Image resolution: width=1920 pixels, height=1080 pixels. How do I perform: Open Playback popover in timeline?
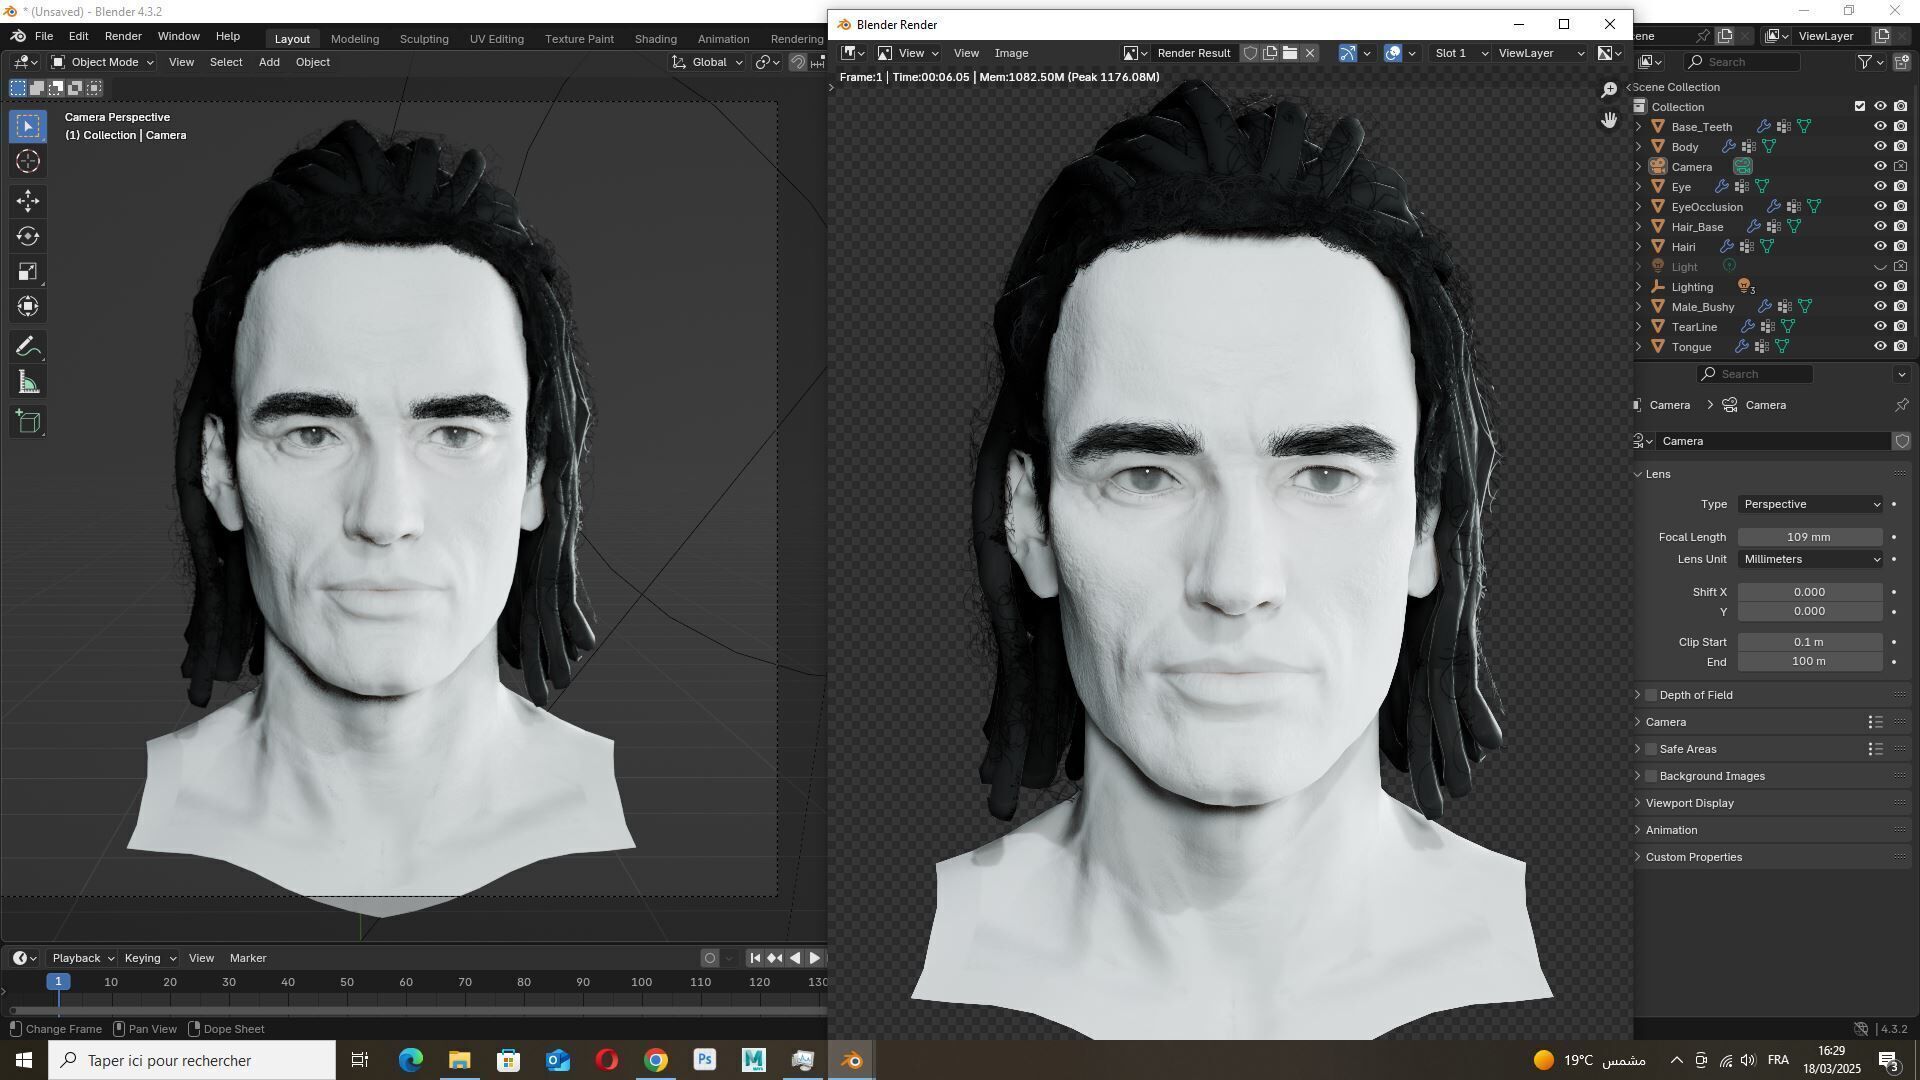83,958
